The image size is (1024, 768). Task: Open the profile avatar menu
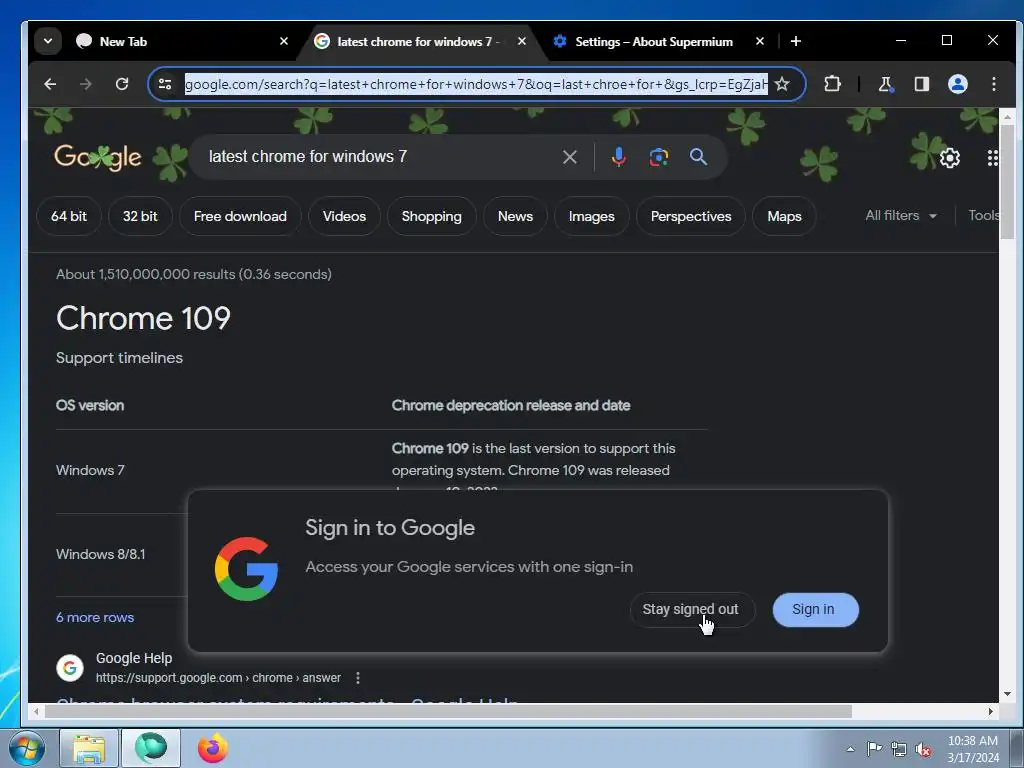pos(957,84)
